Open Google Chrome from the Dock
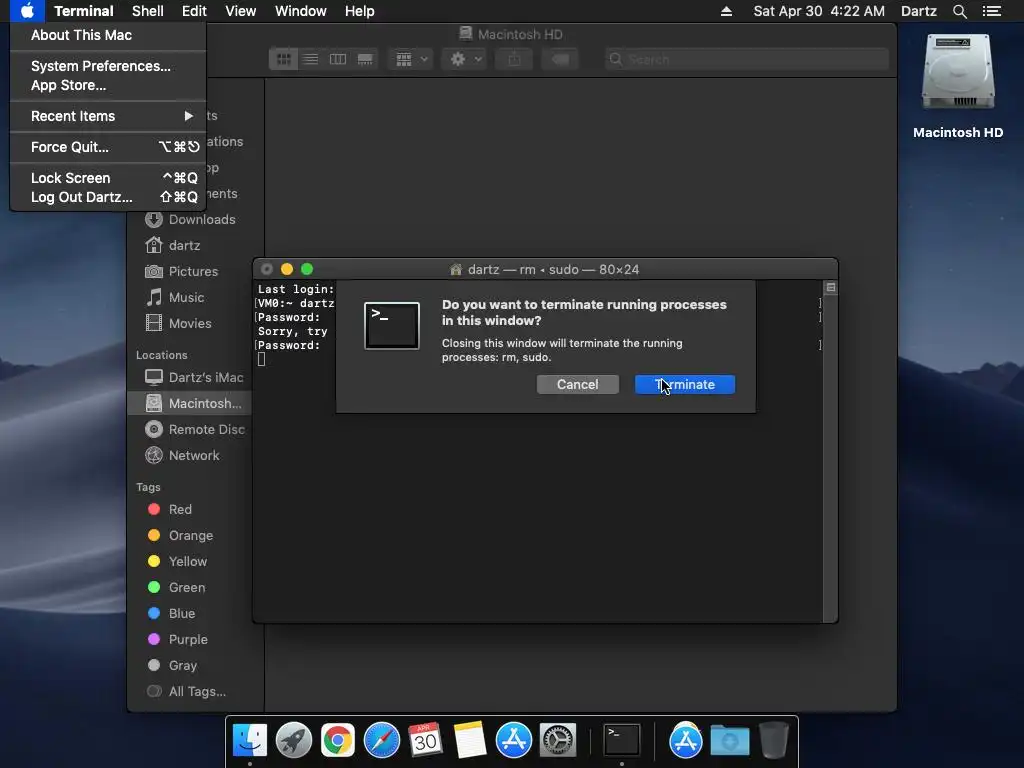Image resolution: width=1024 pixels, height=768 pixels. (x=338, y=741)
